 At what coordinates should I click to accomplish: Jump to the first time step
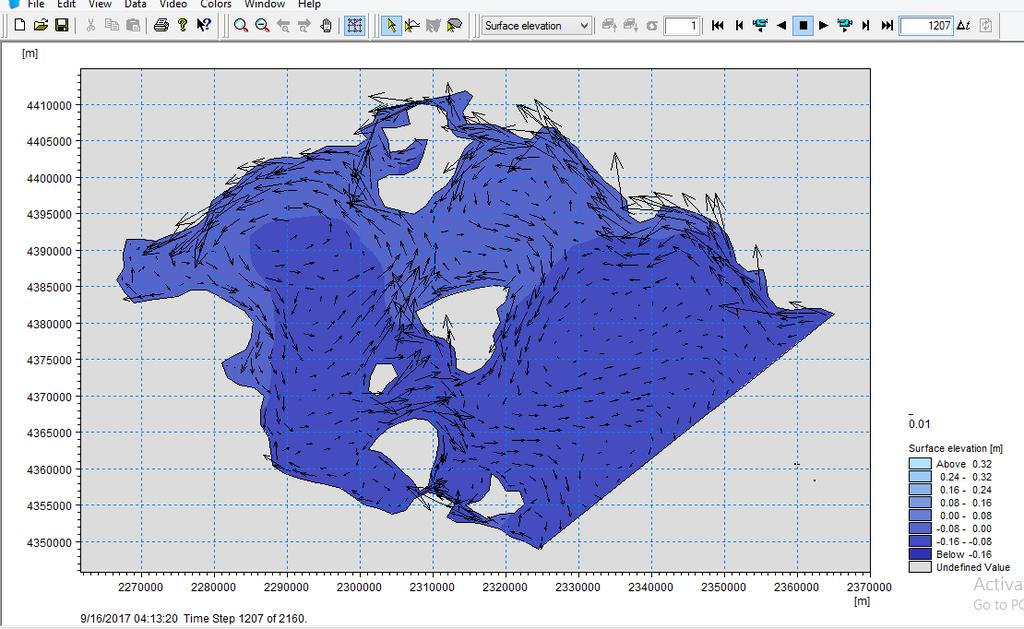click(718, 25)
